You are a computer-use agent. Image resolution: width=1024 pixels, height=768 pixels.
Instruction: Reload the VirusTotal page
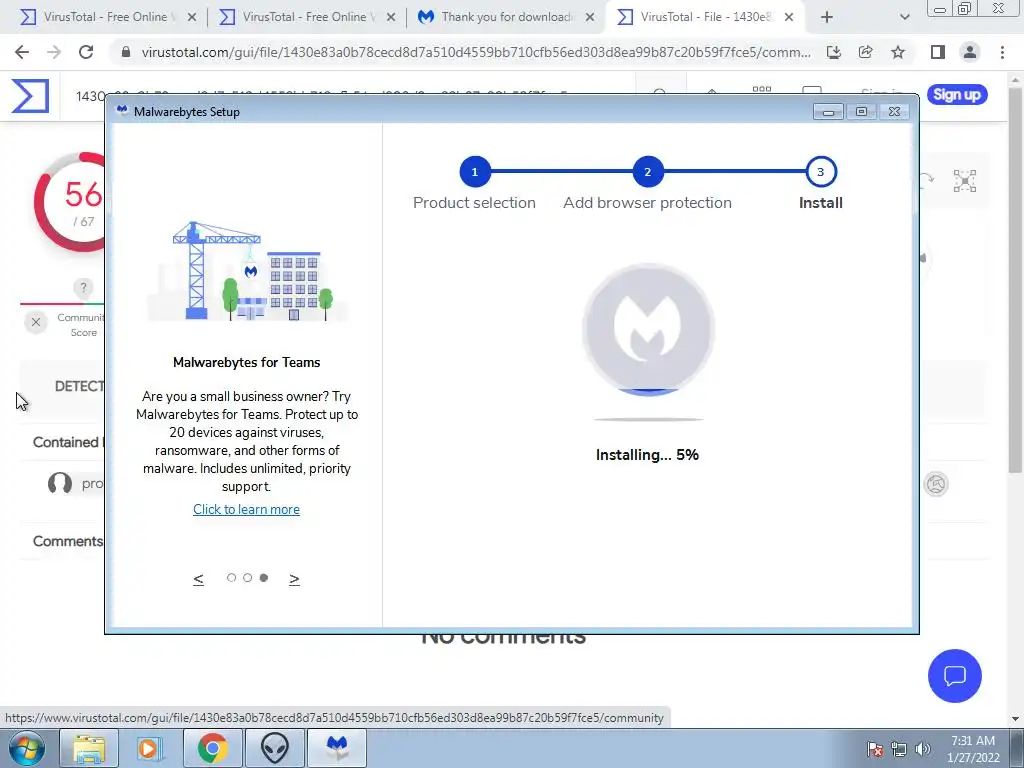click(x=86, y=52)
